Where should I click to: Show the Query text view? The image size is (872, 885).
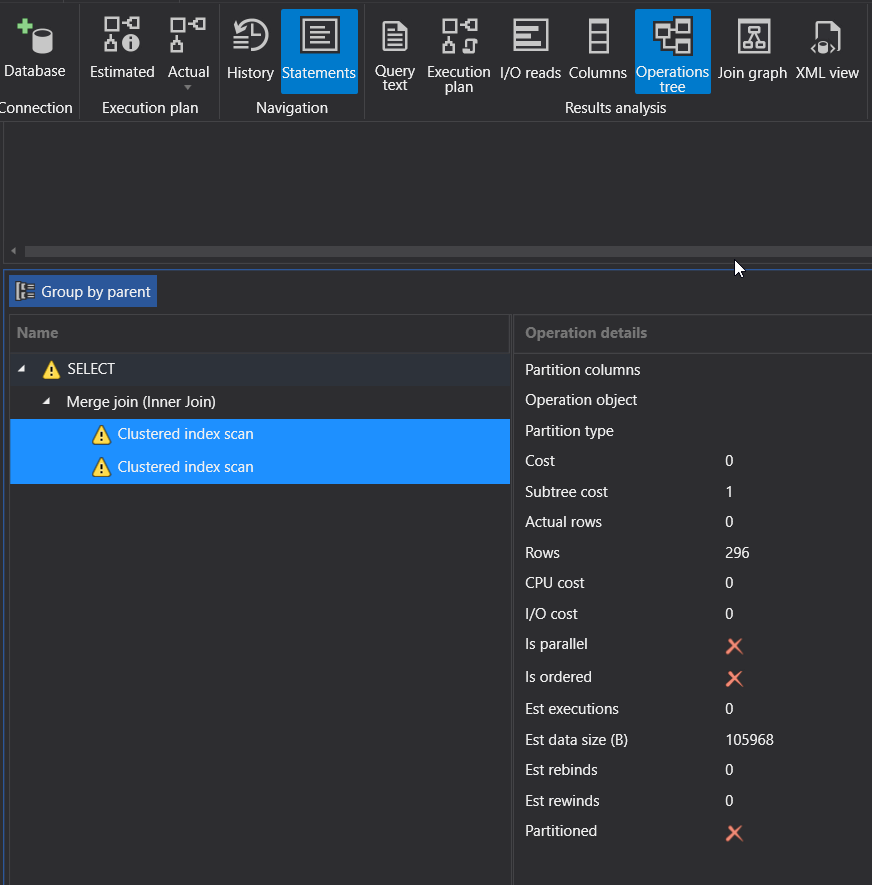[395, 52]
